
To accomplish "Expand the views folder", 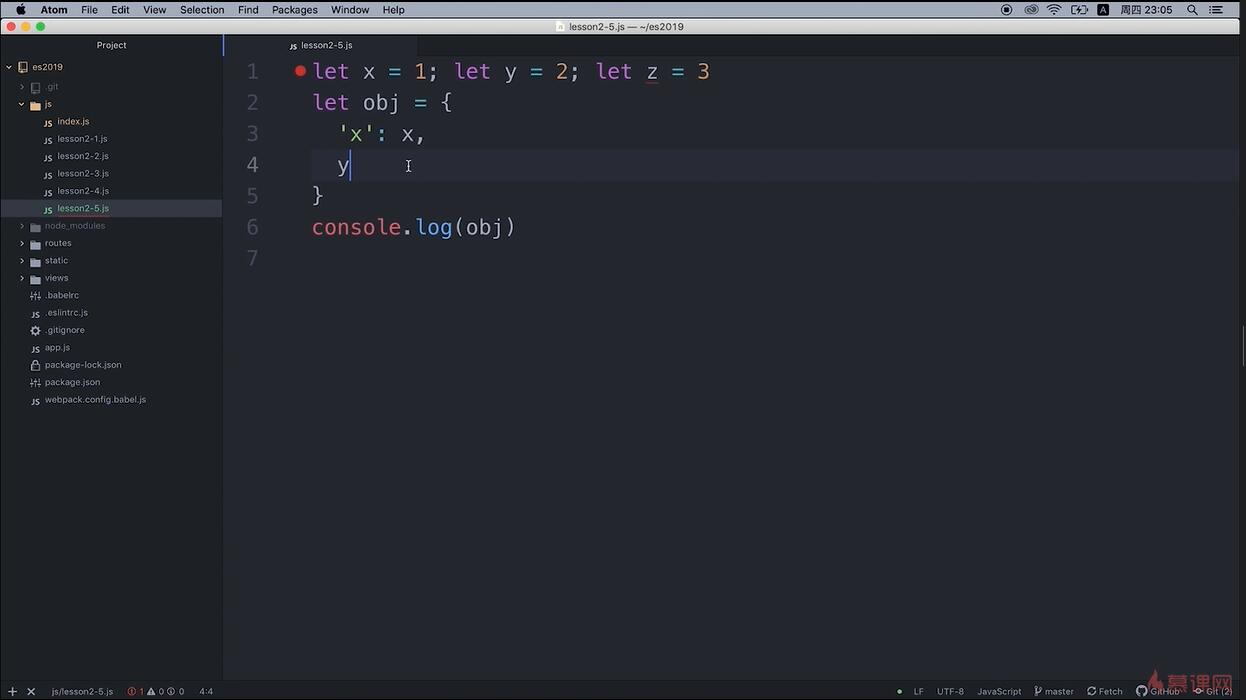I will (22, 278).
